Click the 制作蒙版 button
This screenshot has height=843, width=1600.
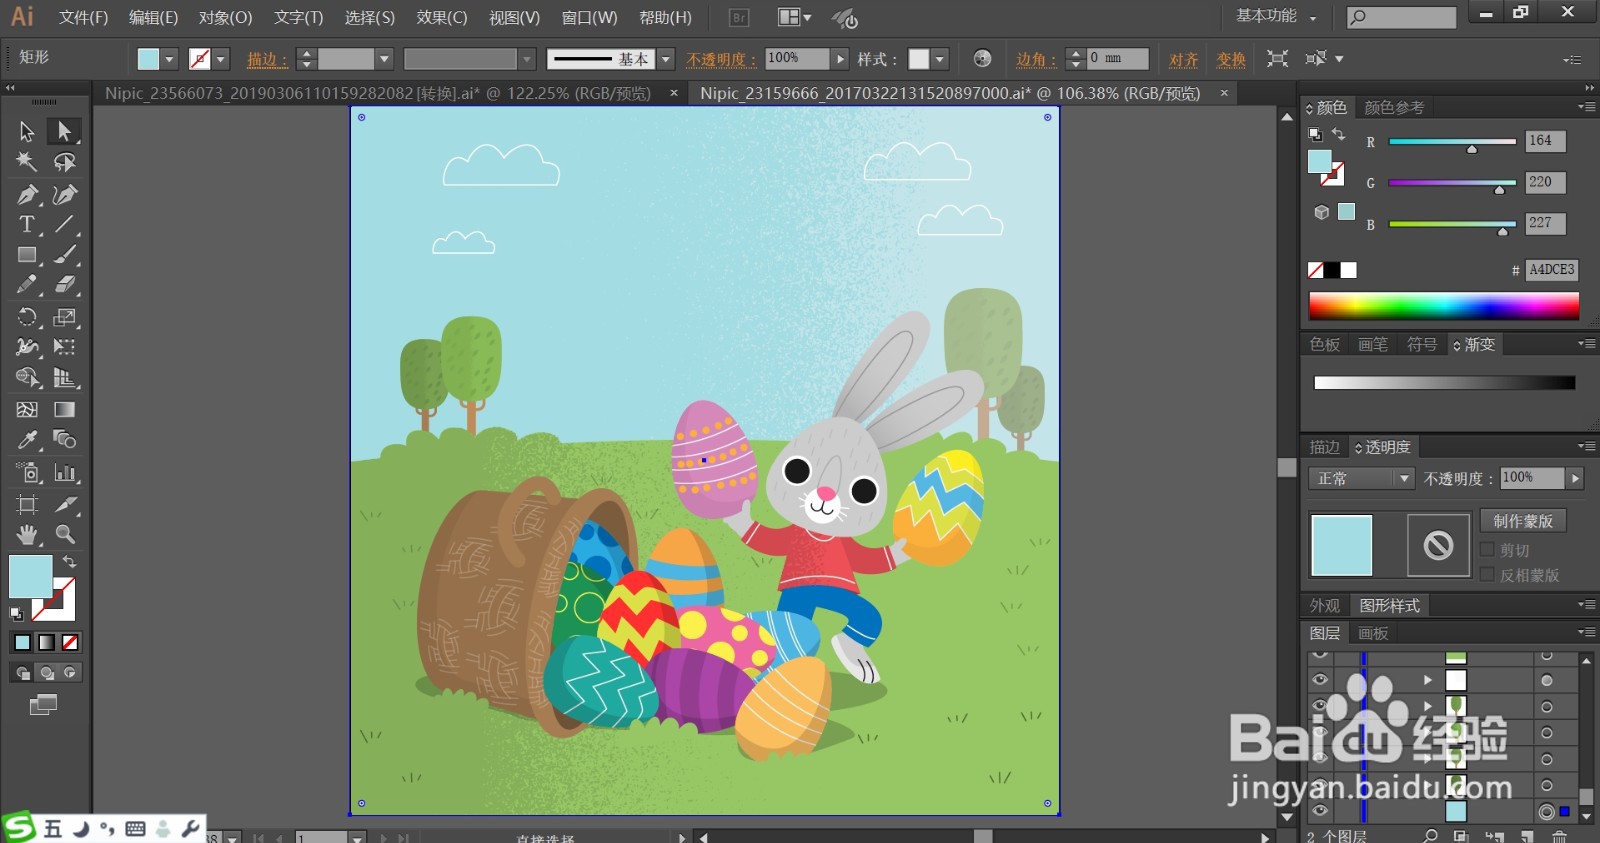(x=1523, y=521)
